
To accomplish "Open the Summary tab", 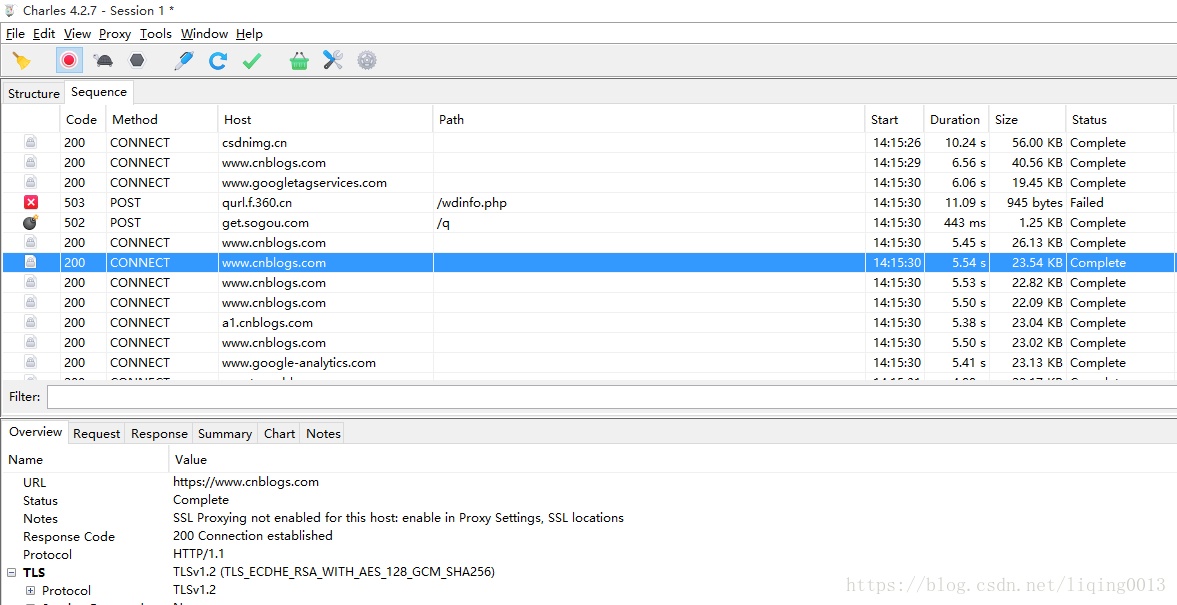I will [224, 433].
